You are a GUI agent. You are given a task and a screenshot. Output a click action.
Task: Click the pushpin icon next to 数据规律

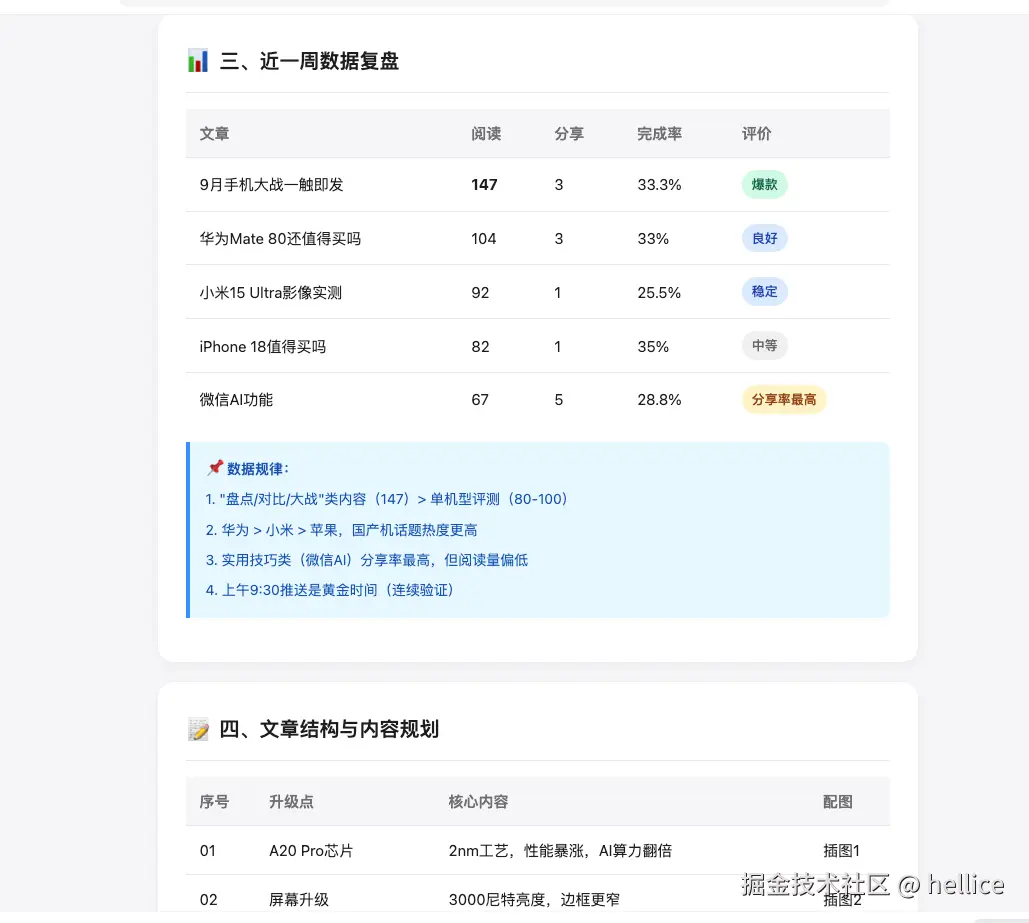coord(215,468)
